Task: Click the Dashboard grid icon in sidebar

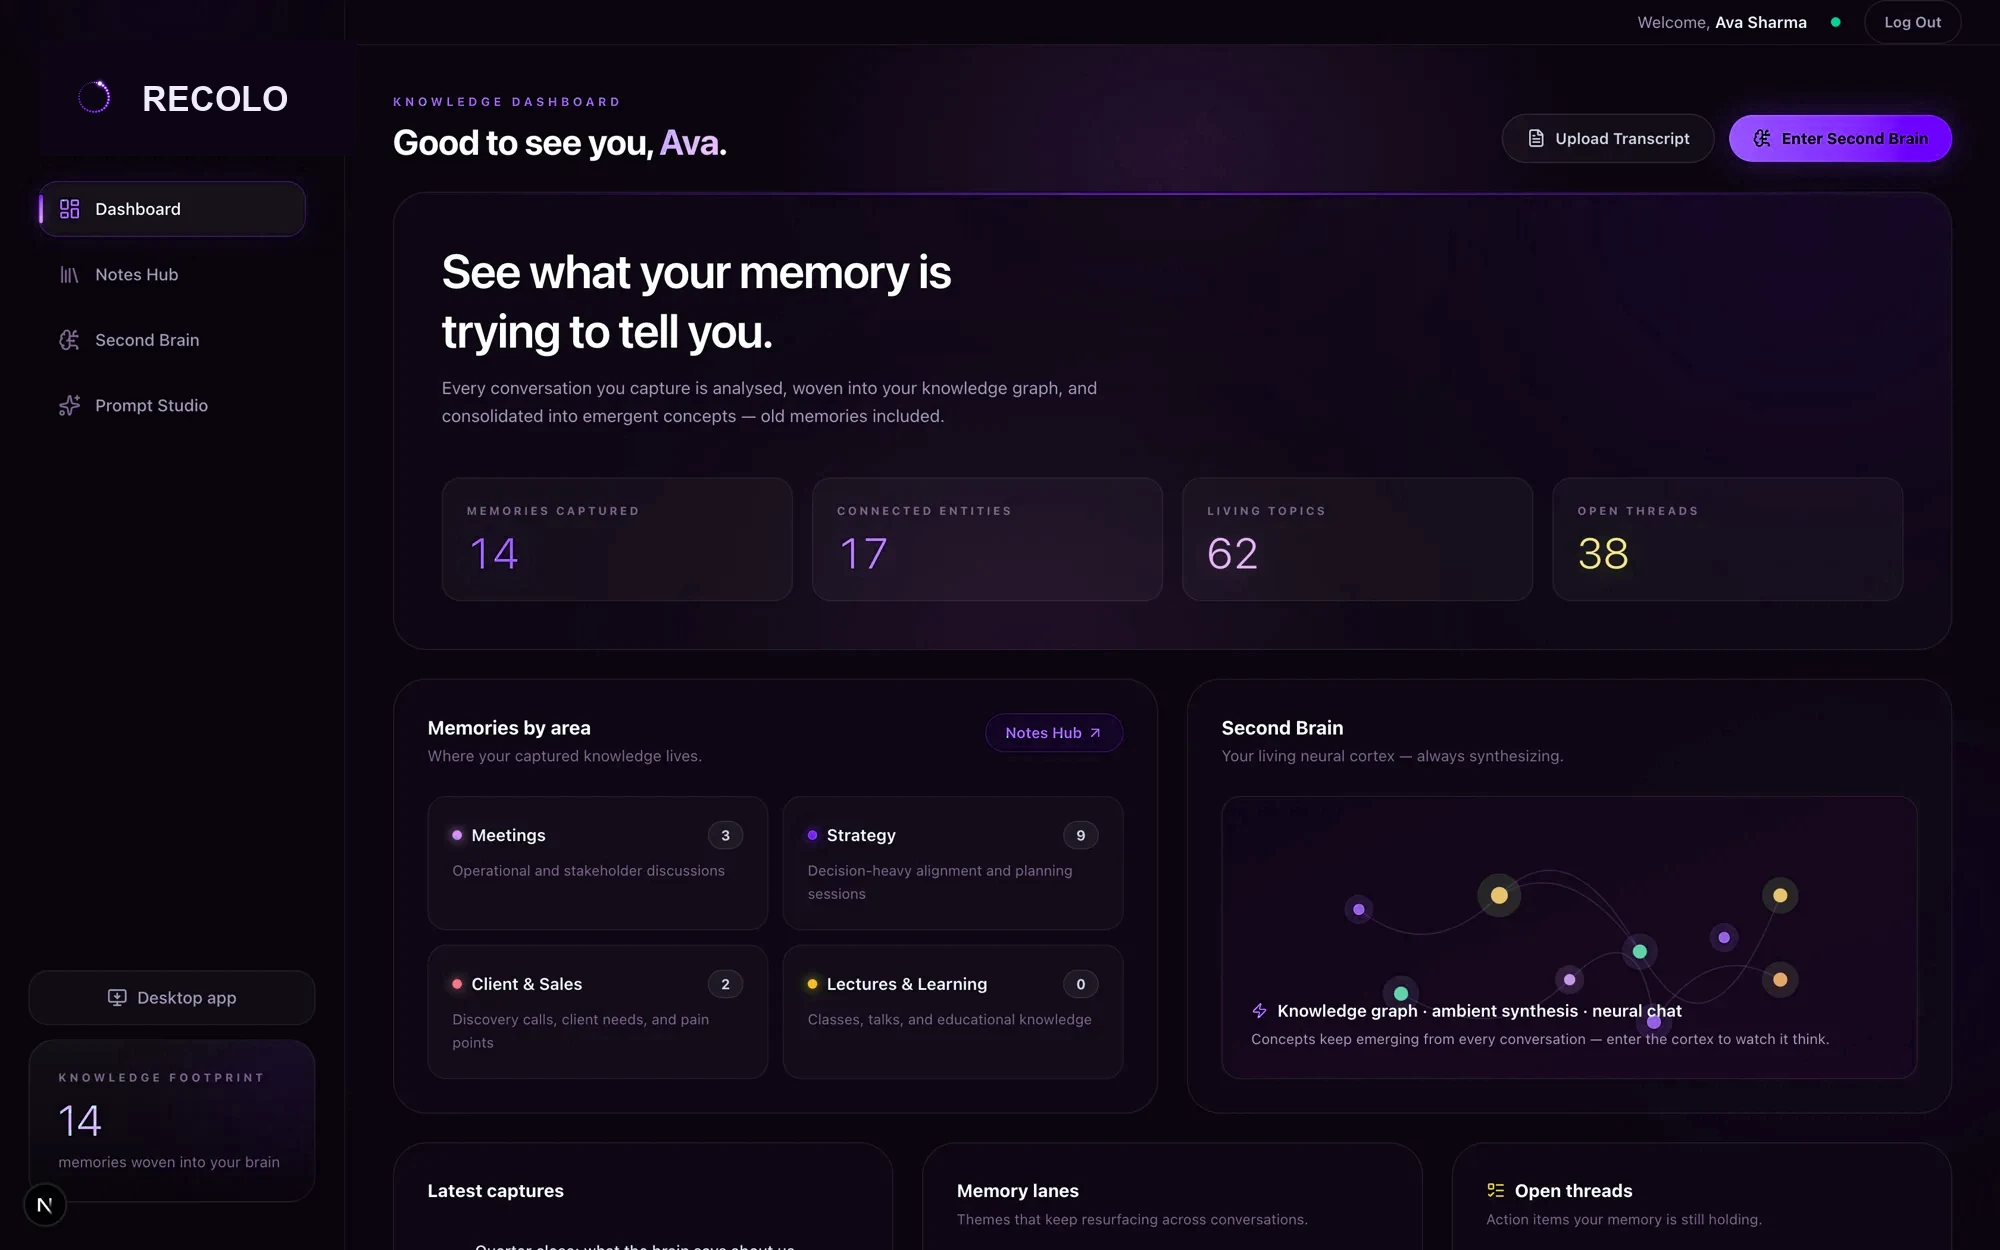Action: [x=69, y=209]
